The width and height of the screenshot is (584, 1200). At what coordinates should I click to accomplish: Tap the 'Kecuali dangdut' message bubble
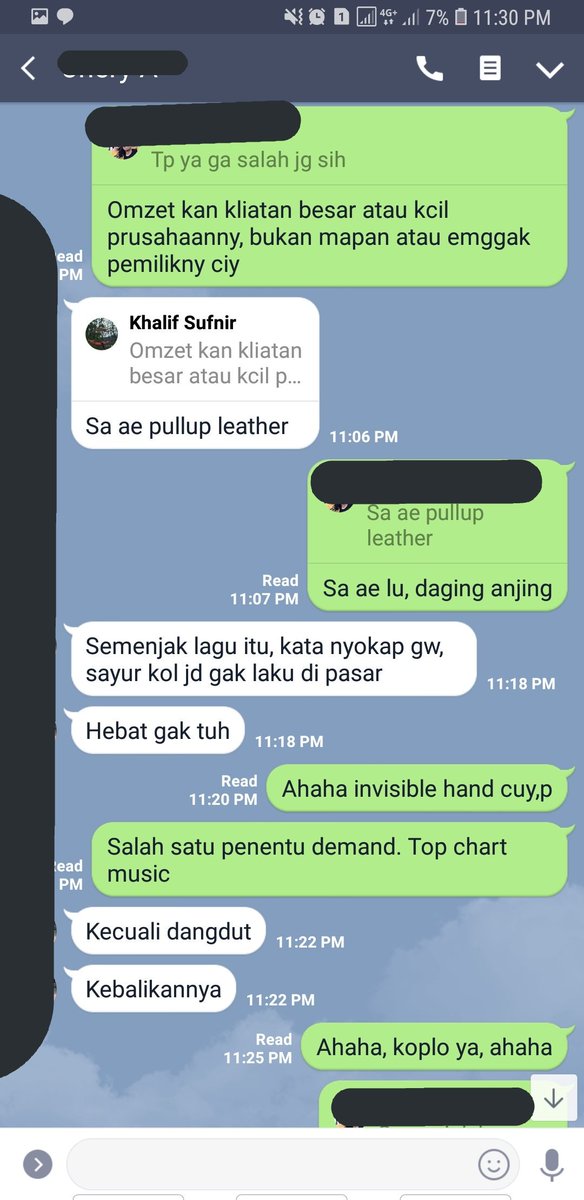coord(168,932)
